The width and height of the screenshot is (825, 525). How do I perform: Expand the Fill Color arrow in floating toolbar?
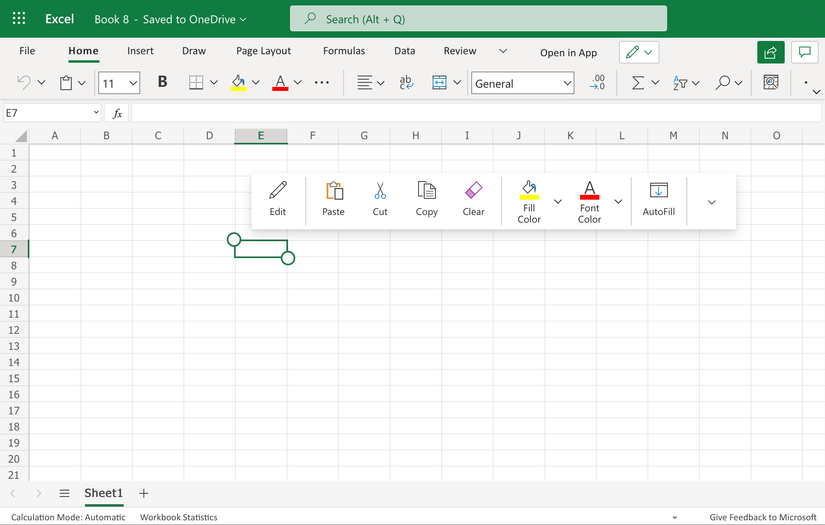(558, 202)
